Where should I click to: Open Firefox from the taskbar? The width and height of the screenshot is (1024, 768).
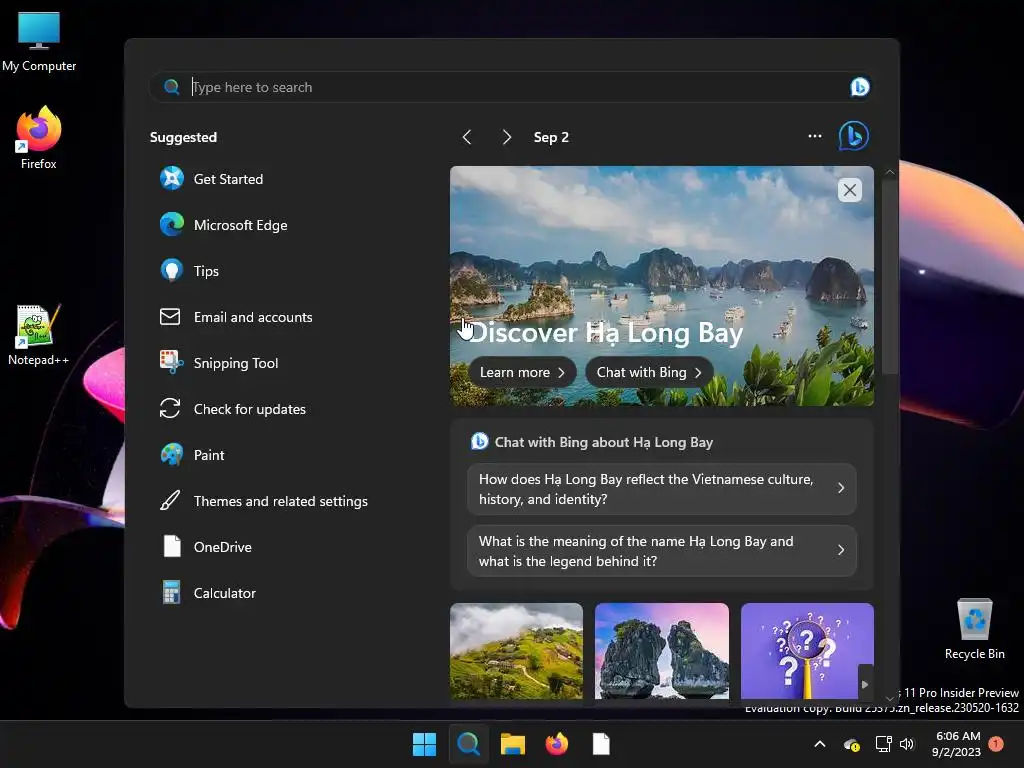click(556, 744)
